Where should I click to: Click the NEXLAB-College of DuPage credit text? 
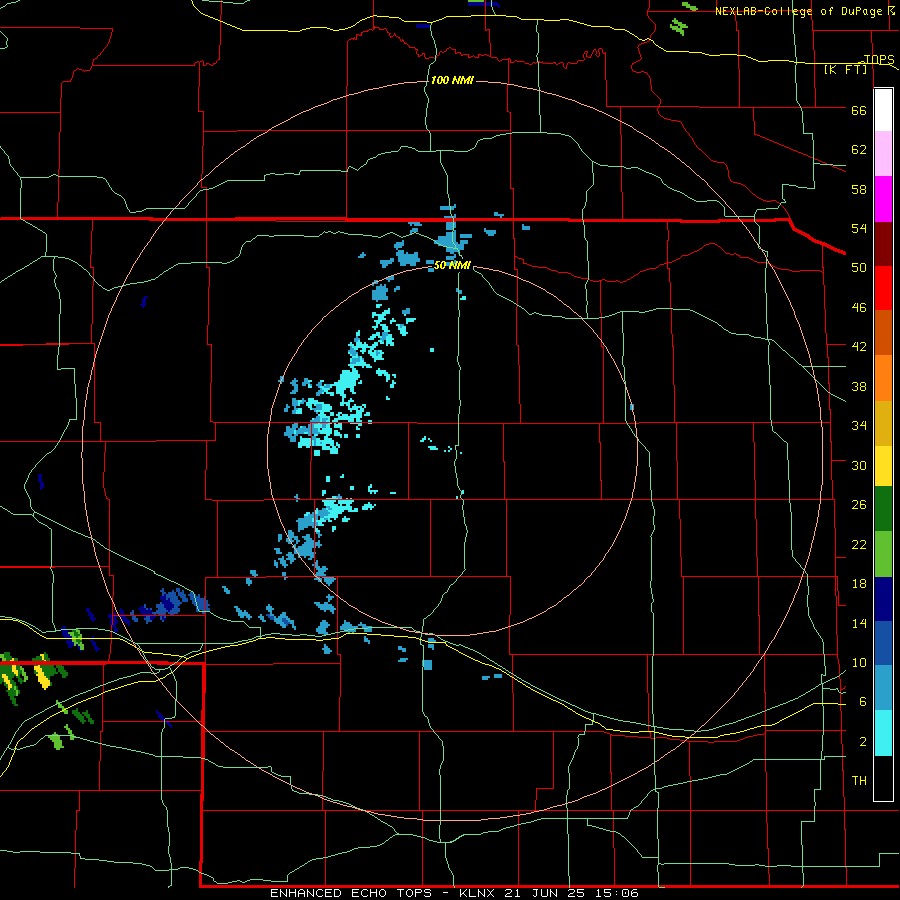(x=802, y=11)
